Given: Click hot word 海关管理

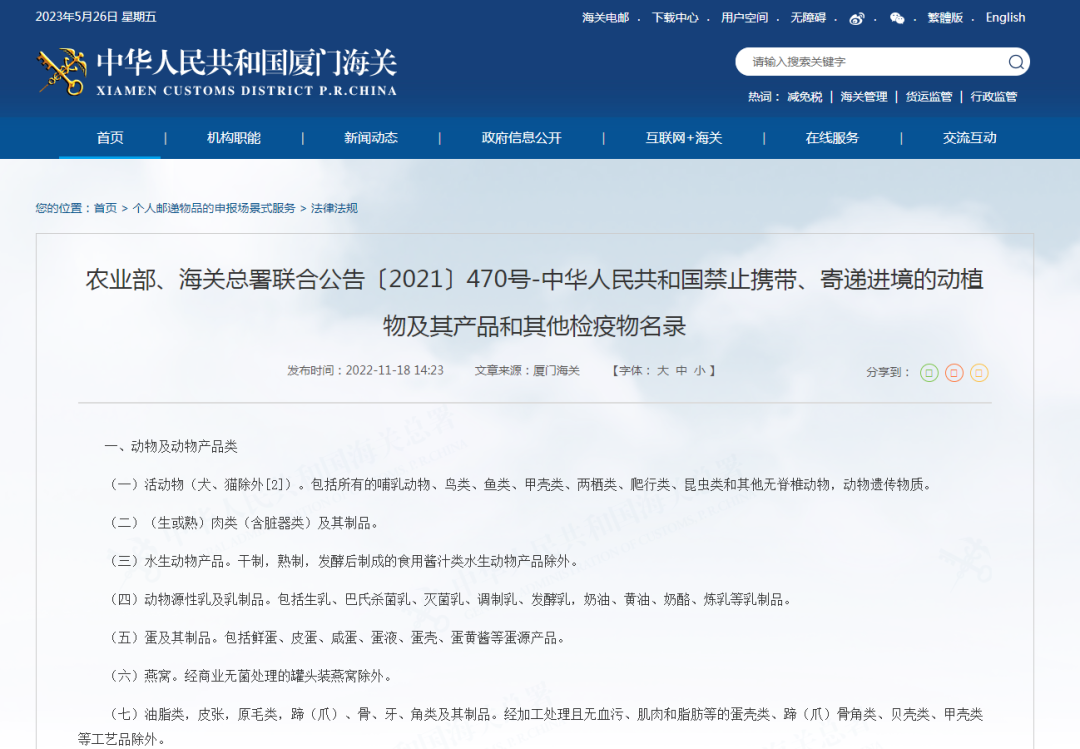Looking at the screenshot, I should [x=864, y=97].
